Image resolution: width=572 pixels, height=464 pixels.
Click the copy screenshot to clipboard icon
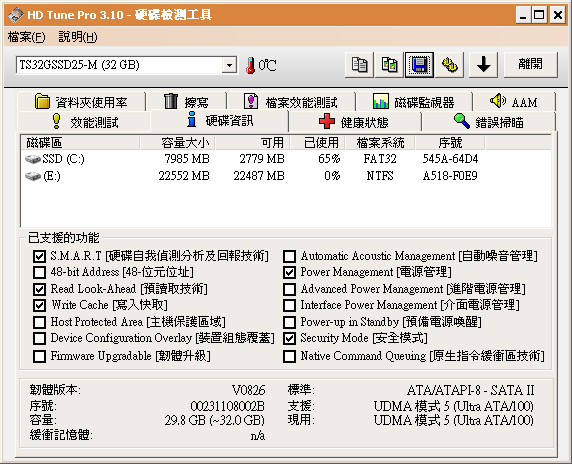(x=389, y=65)
